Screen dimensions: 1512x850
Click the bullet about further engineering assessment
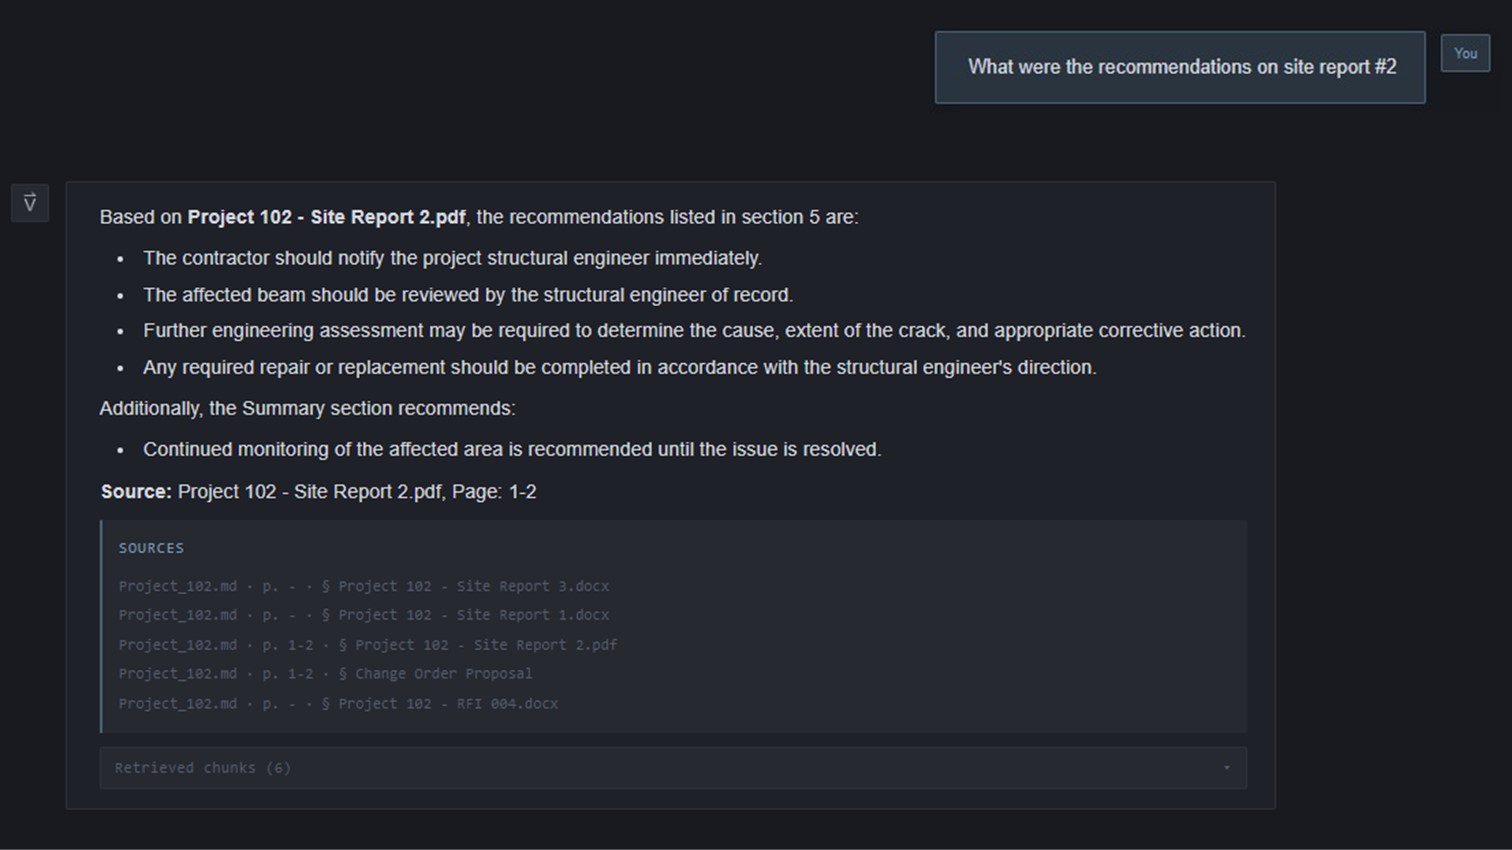(694, 331)
